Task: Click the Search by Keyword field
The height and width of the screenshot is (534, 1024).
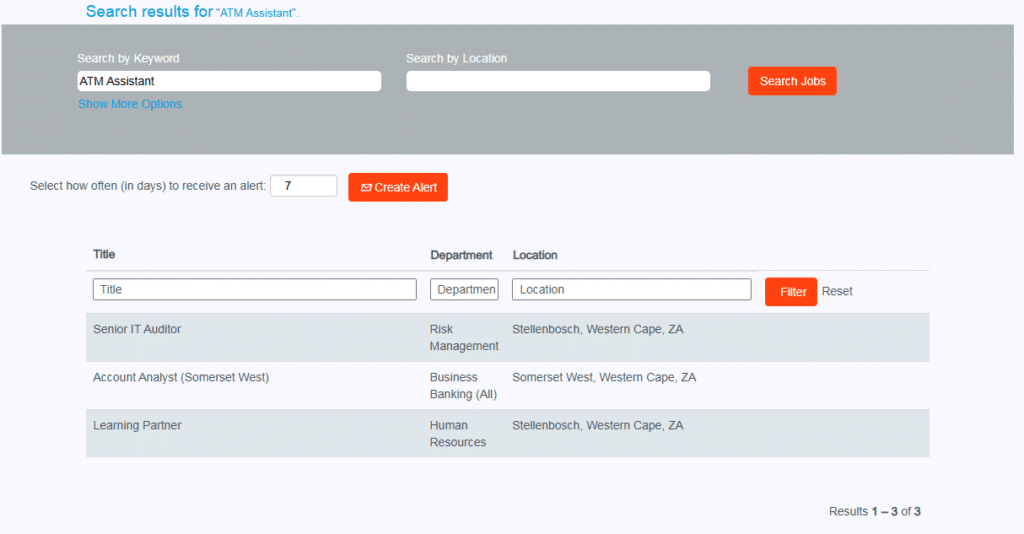Action: [x=229, y=81]
